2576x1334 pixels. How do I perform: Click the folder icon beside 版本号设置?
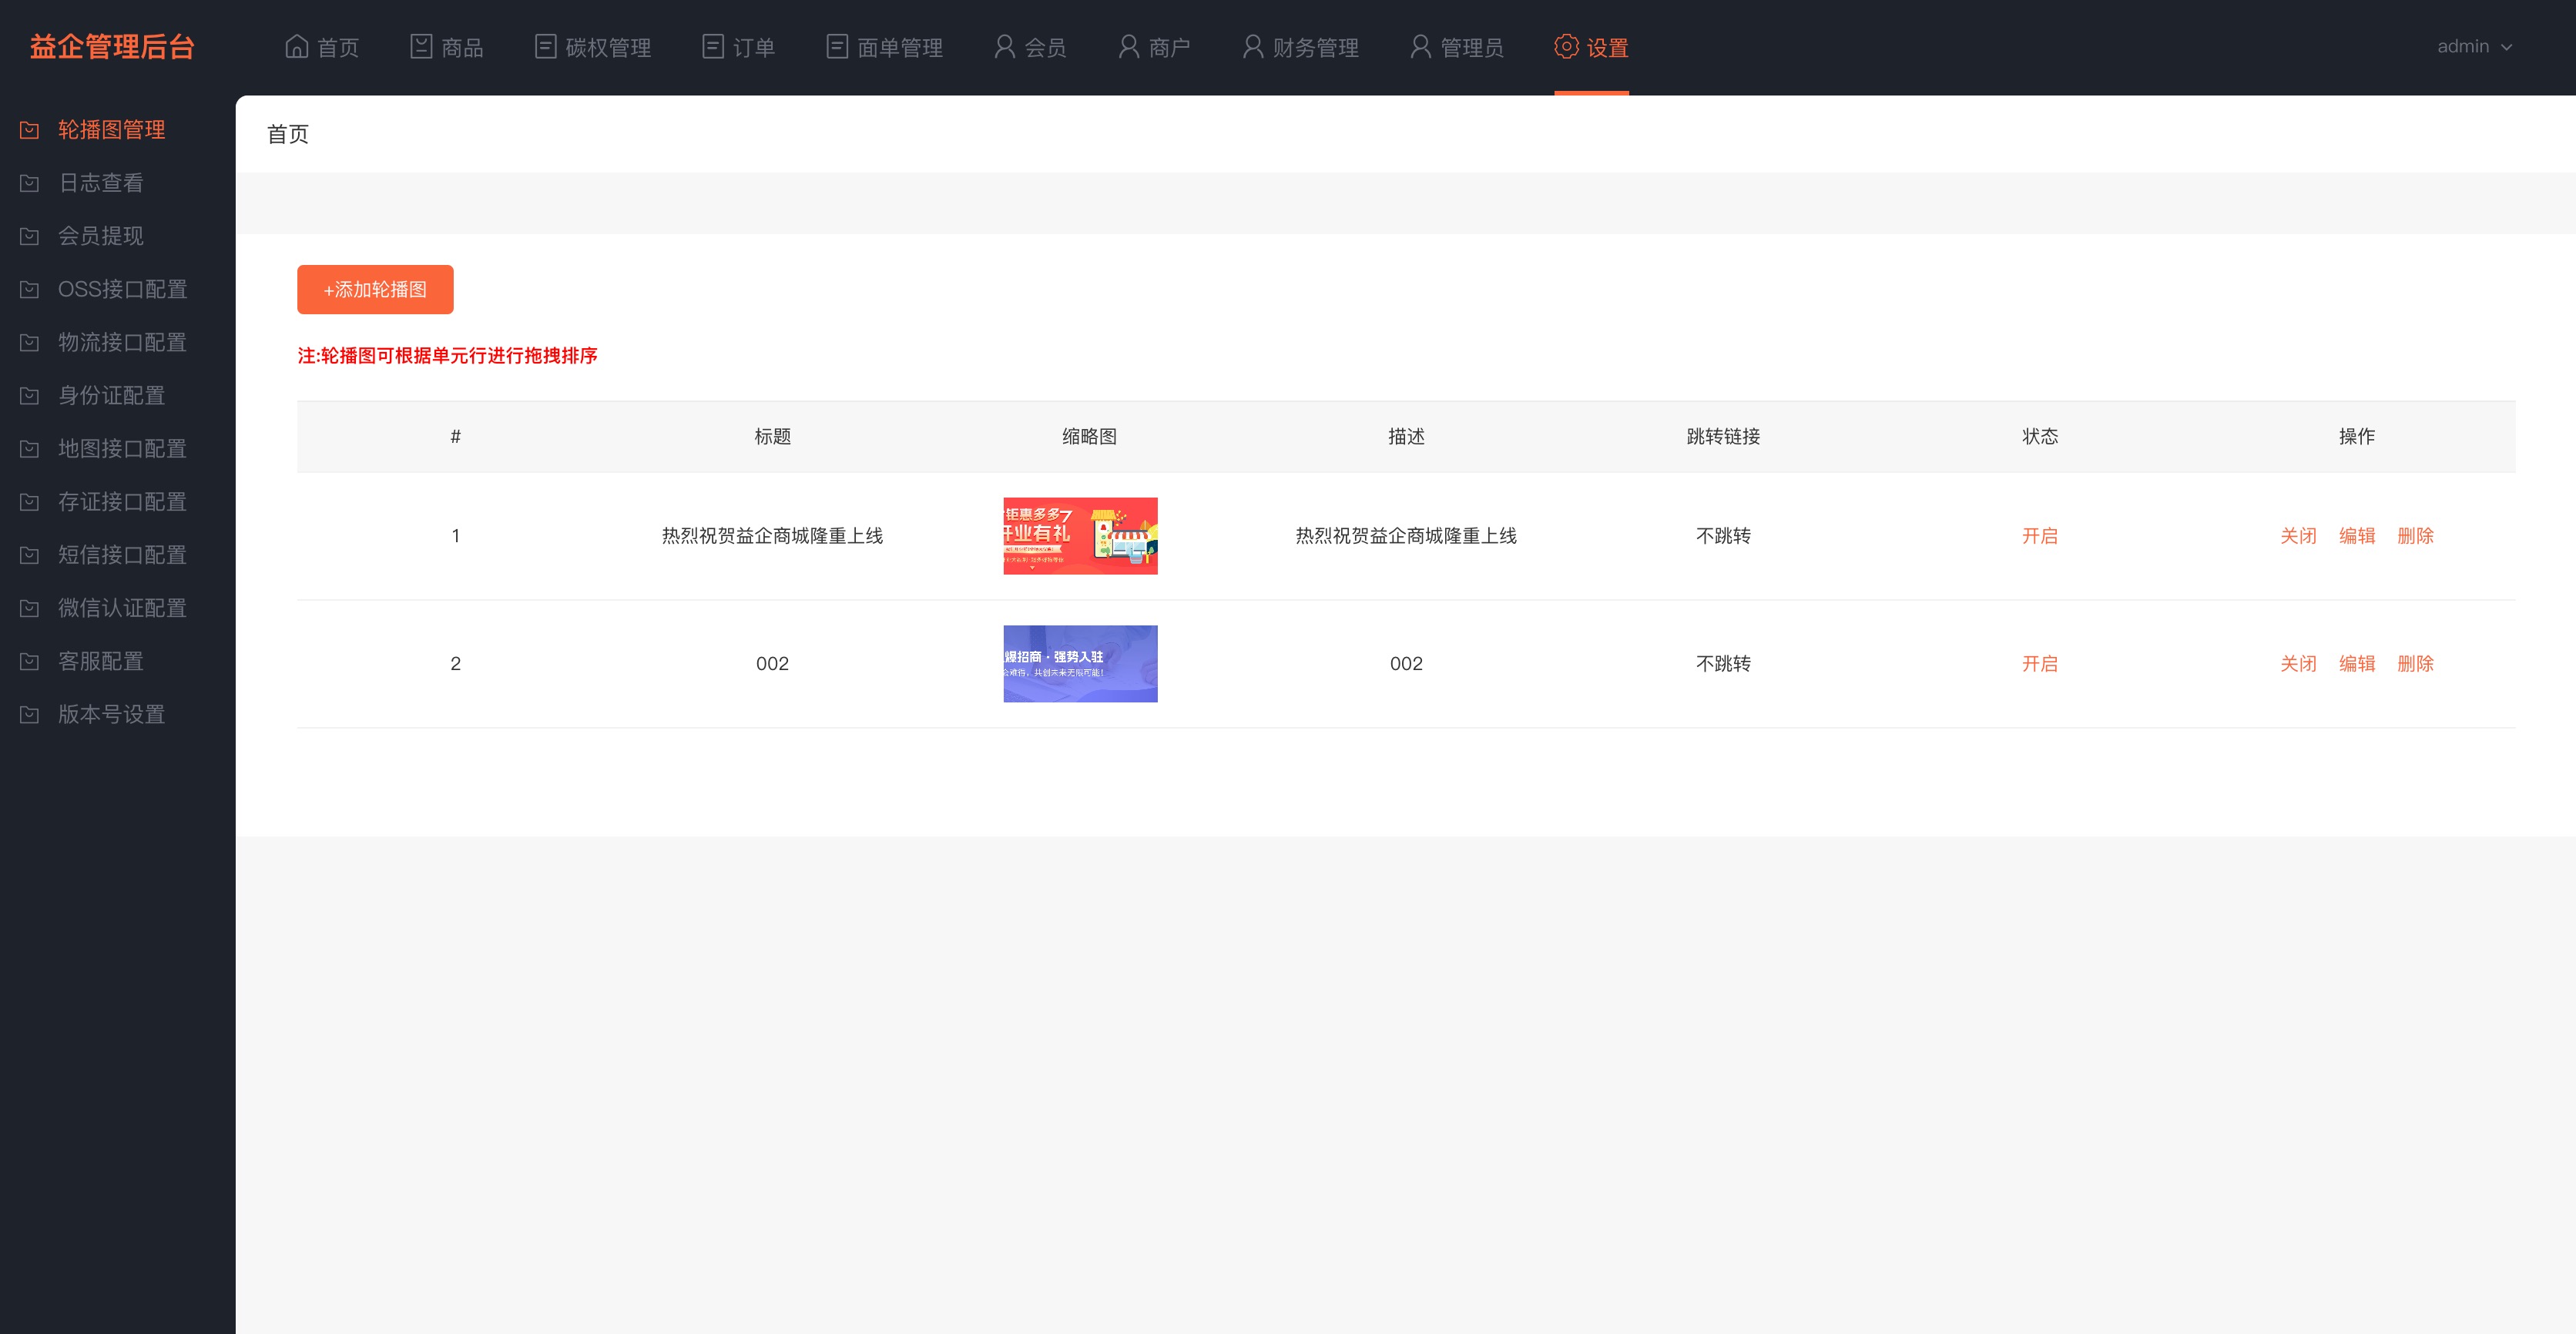30,714
